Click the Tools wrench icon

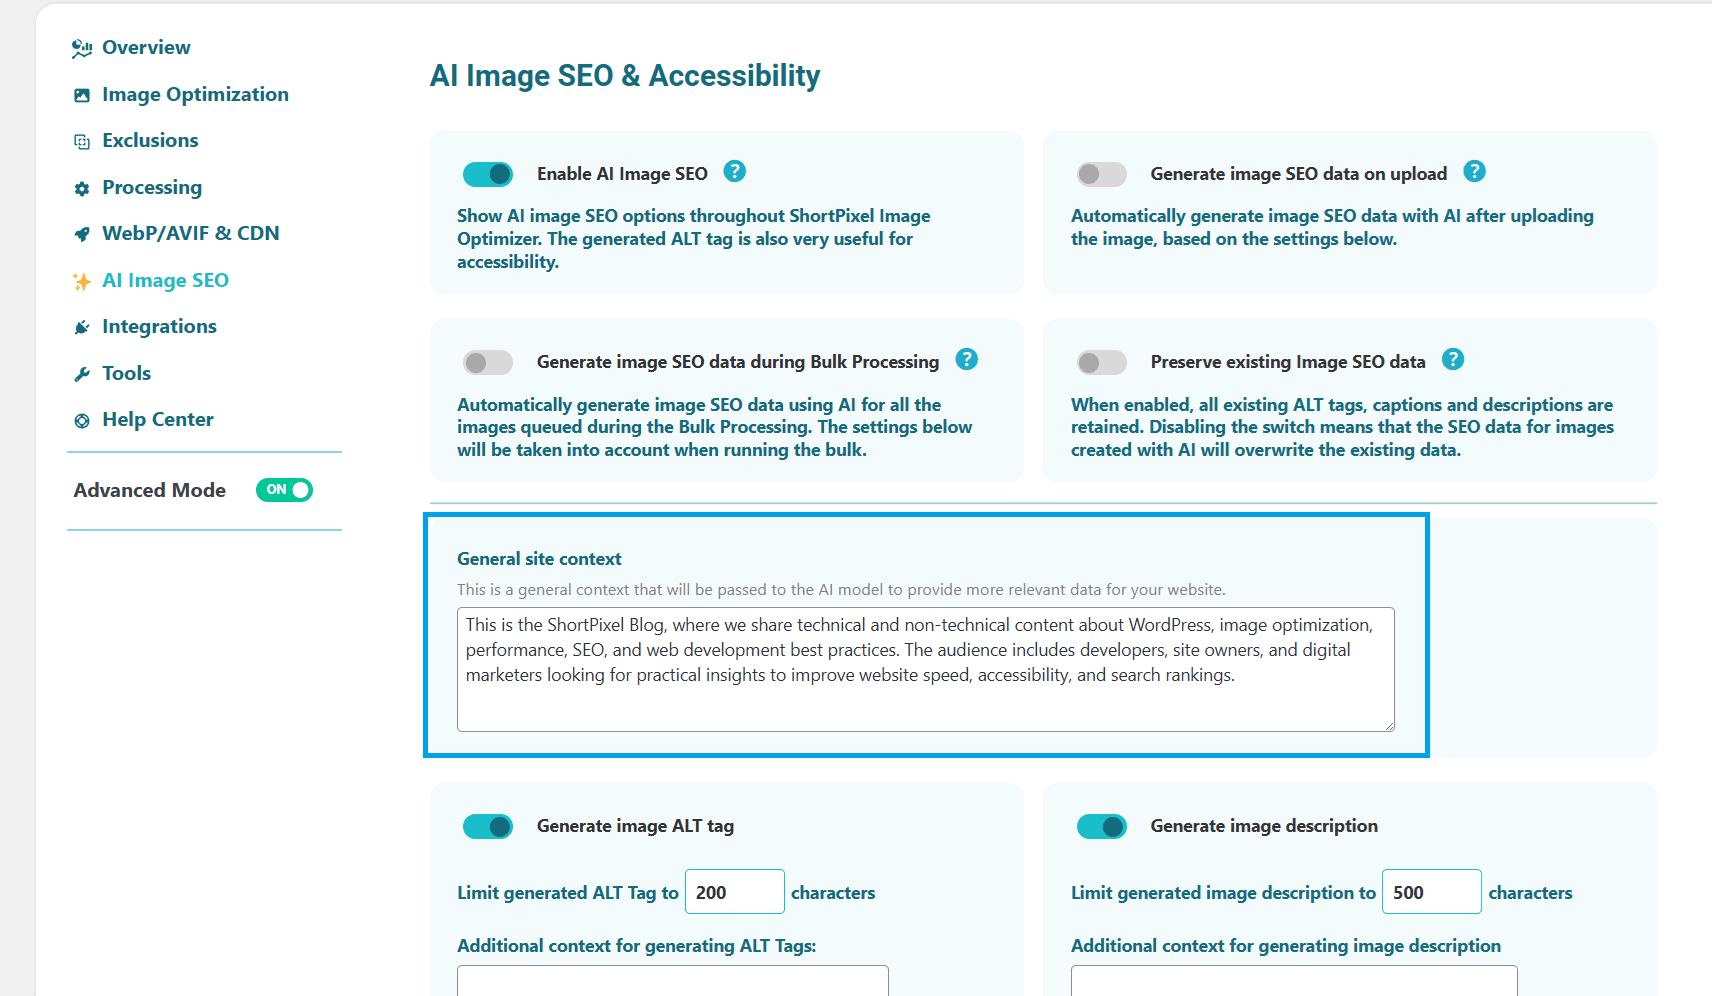click(x=82, y=375)
